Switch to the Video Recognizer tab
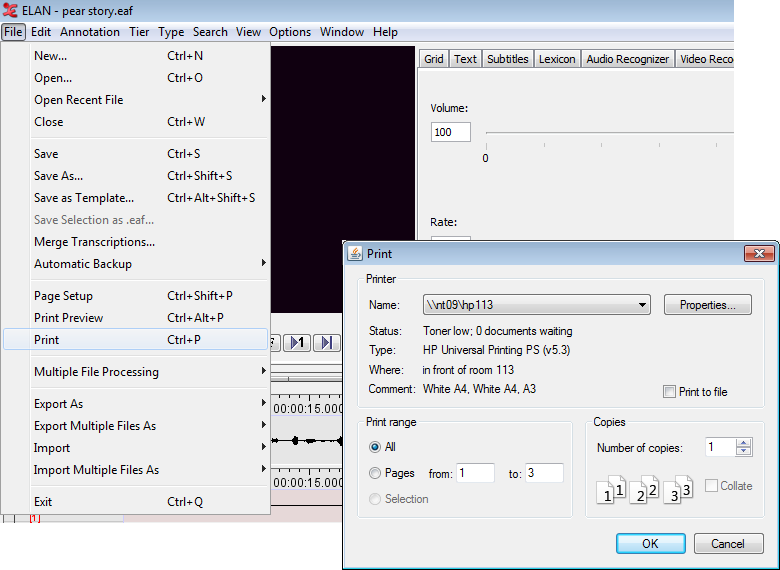 [705, 59]
